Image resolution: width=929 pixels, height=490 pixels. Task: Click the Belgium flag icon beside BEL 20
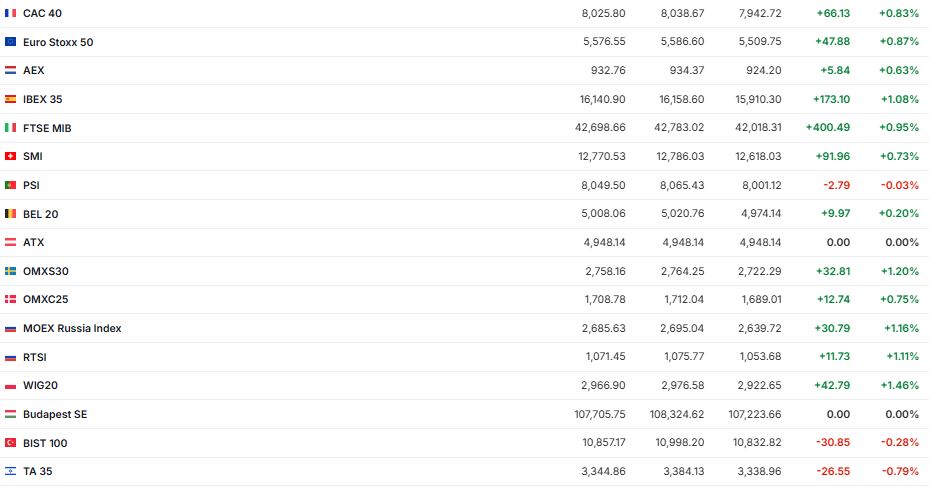coord(10,214)
